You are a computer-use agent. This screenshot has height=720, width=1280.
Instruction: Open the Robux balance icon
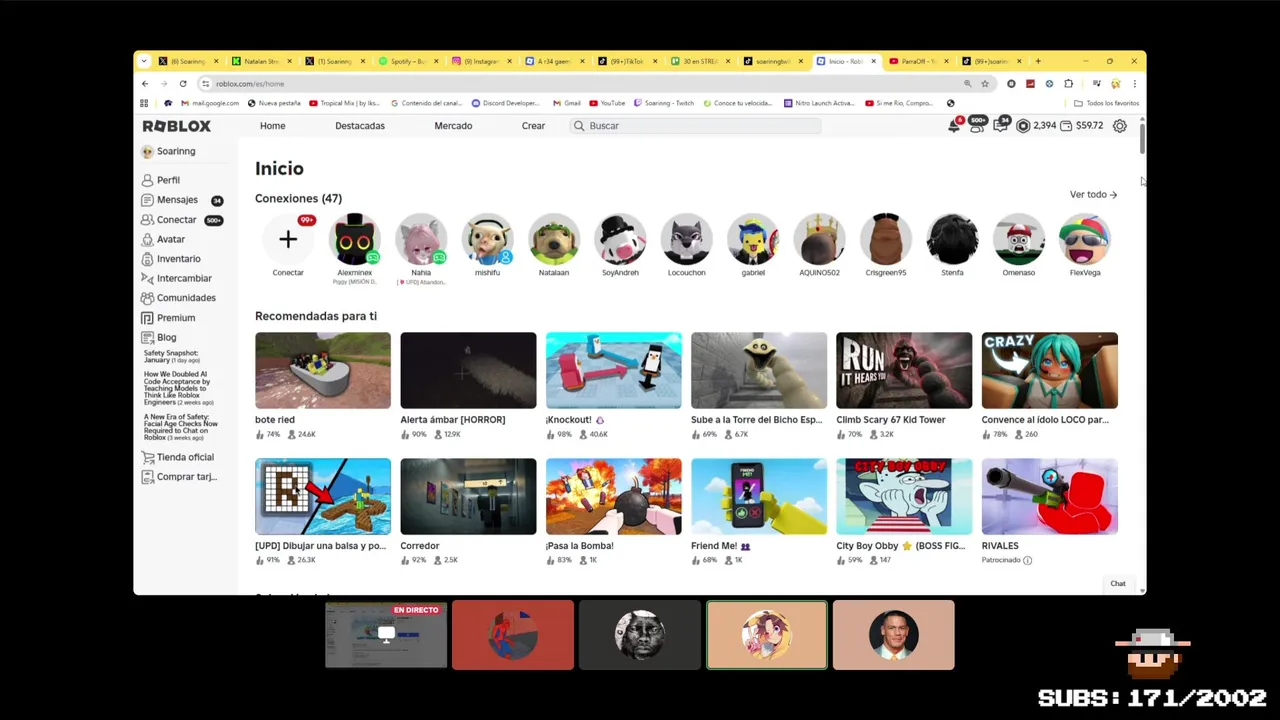(x=1023, y=126)
